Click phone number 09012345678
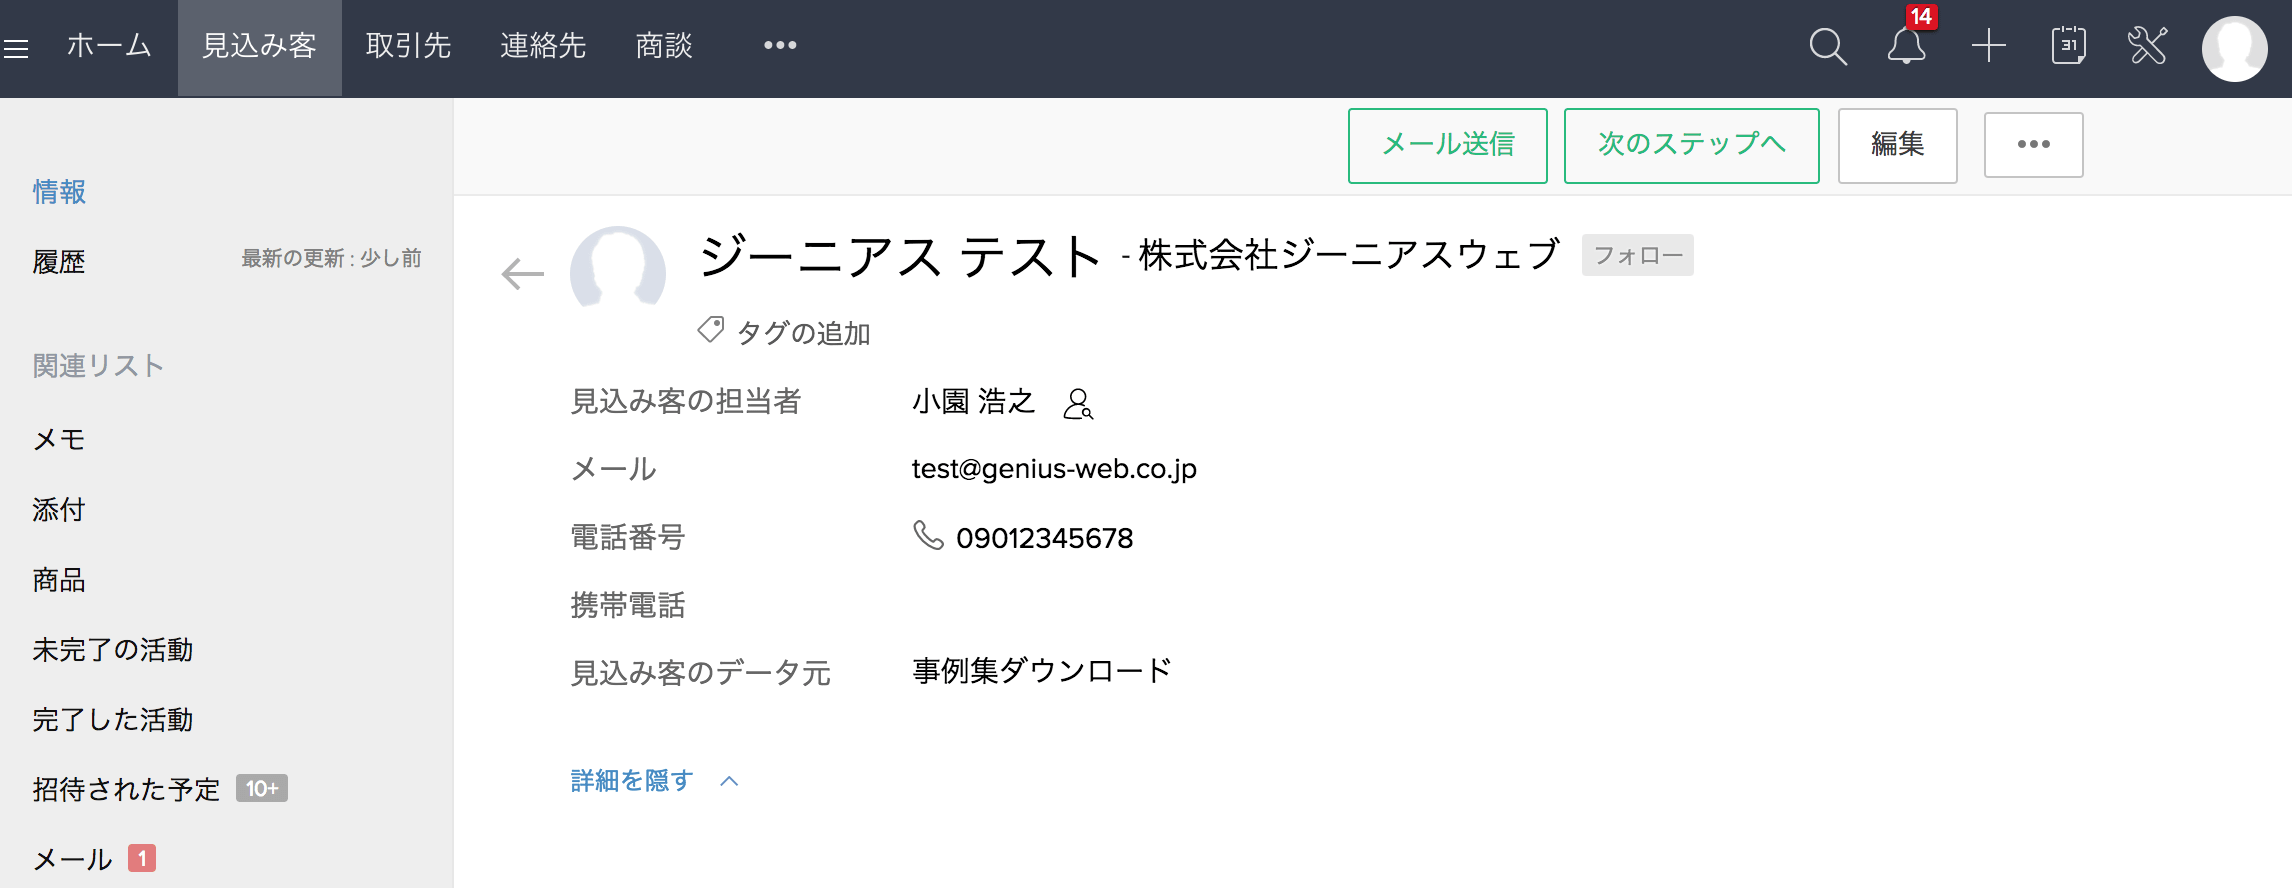Image resolution: width=2292 pixels, height=888 pixels. click(1044, 538)
